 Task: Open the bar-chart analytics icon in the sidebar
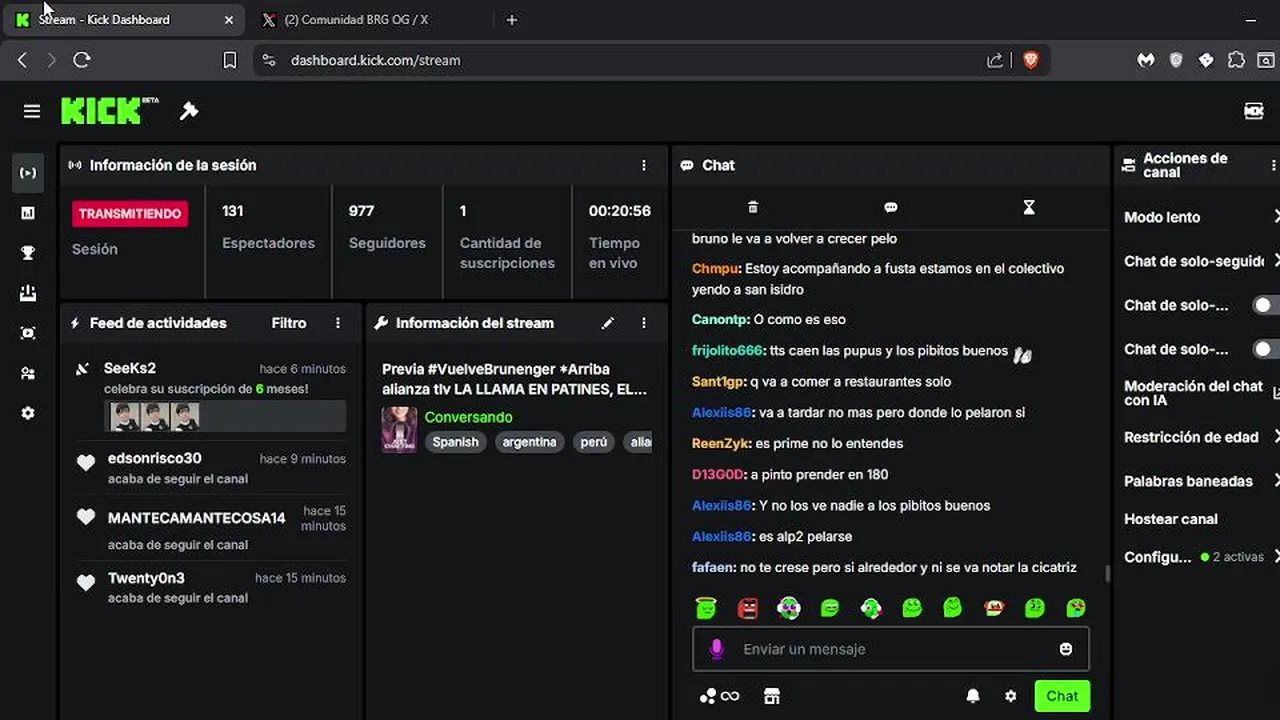pyautogui.click(x=28, y=213)
